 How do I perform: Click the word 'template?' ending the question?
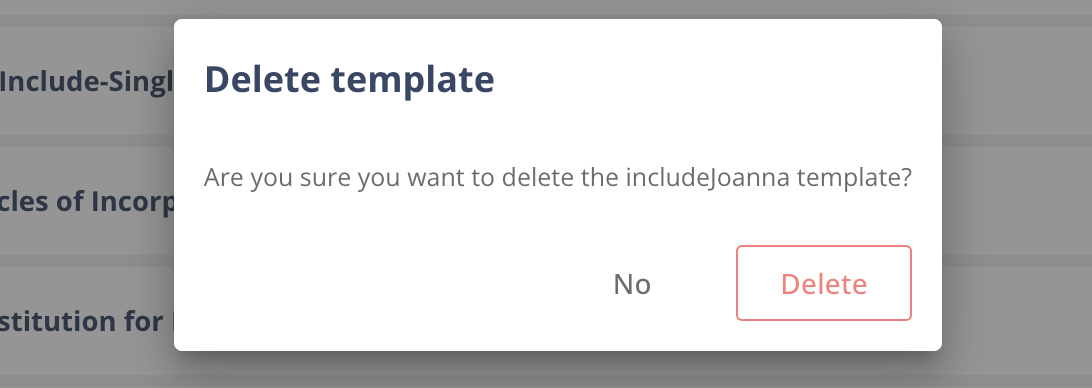tap(854, 178)
